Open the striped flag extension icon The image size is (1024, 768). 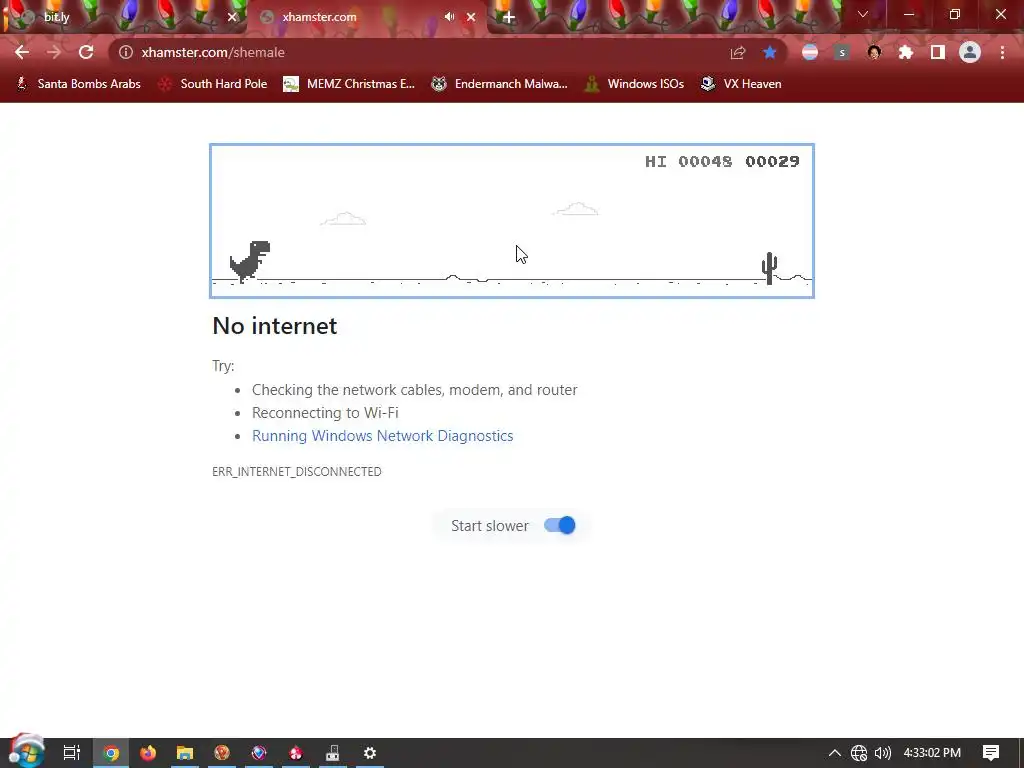pos(810,52)
